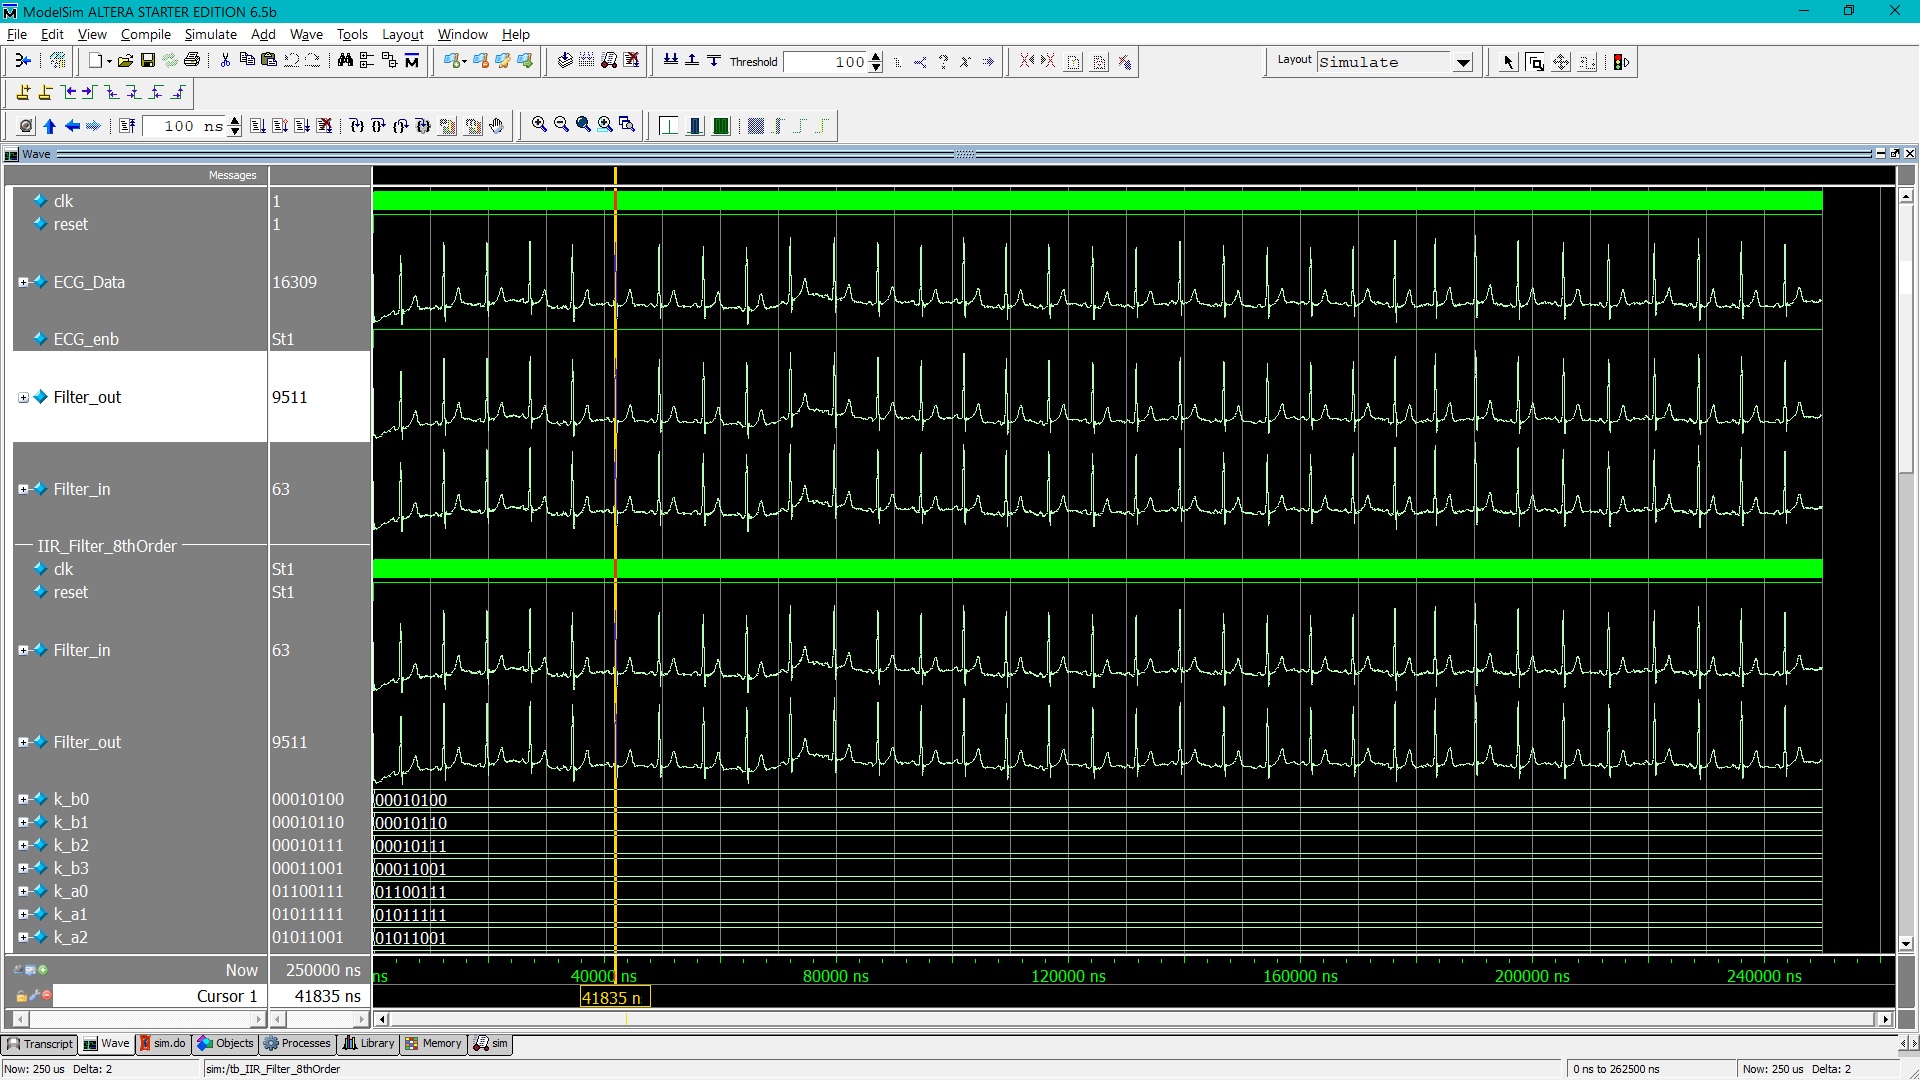Click the New file icon
This screenshot has height=1080, width=1920.
pyautogui.click(x=95, y=61)
